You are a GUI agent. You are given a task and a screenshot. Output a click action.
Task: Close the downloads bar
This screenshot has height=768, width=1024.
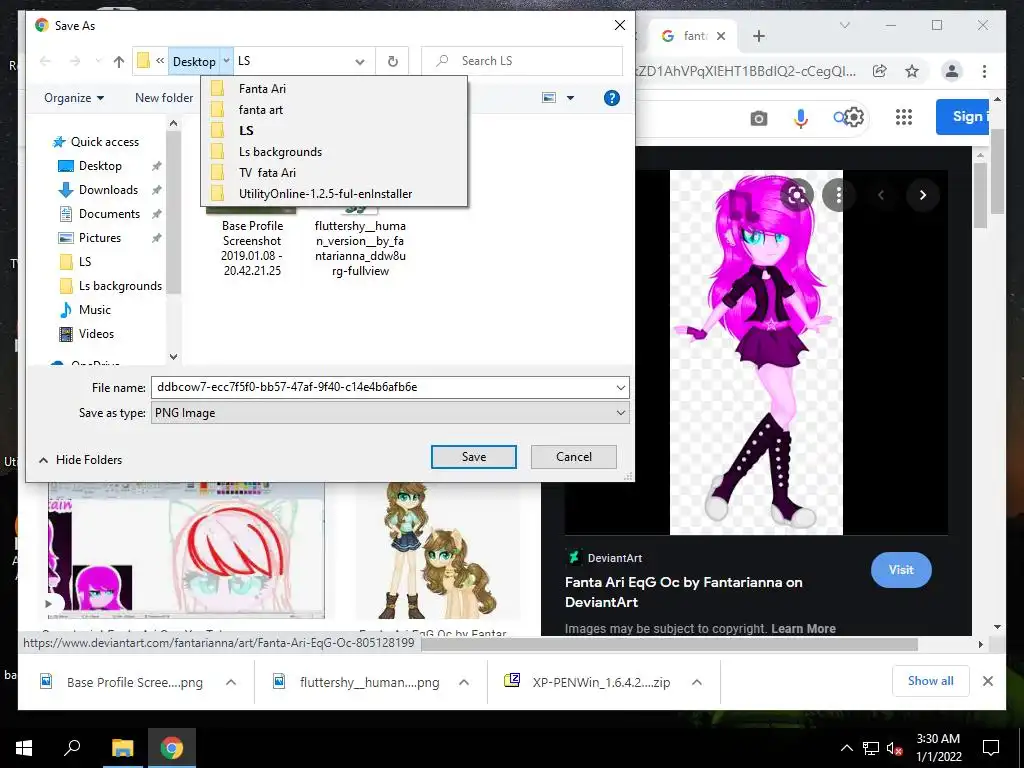[988, 681]
